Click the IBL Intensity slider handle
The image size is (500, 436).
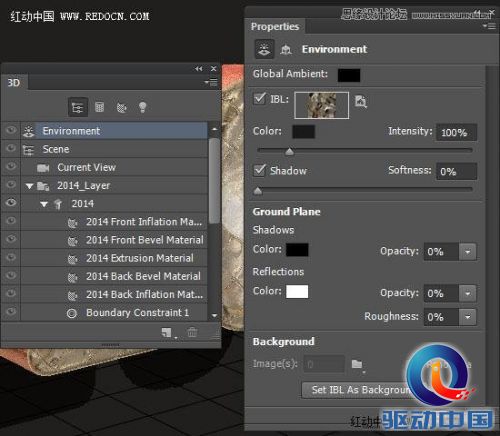click(289, 152)
